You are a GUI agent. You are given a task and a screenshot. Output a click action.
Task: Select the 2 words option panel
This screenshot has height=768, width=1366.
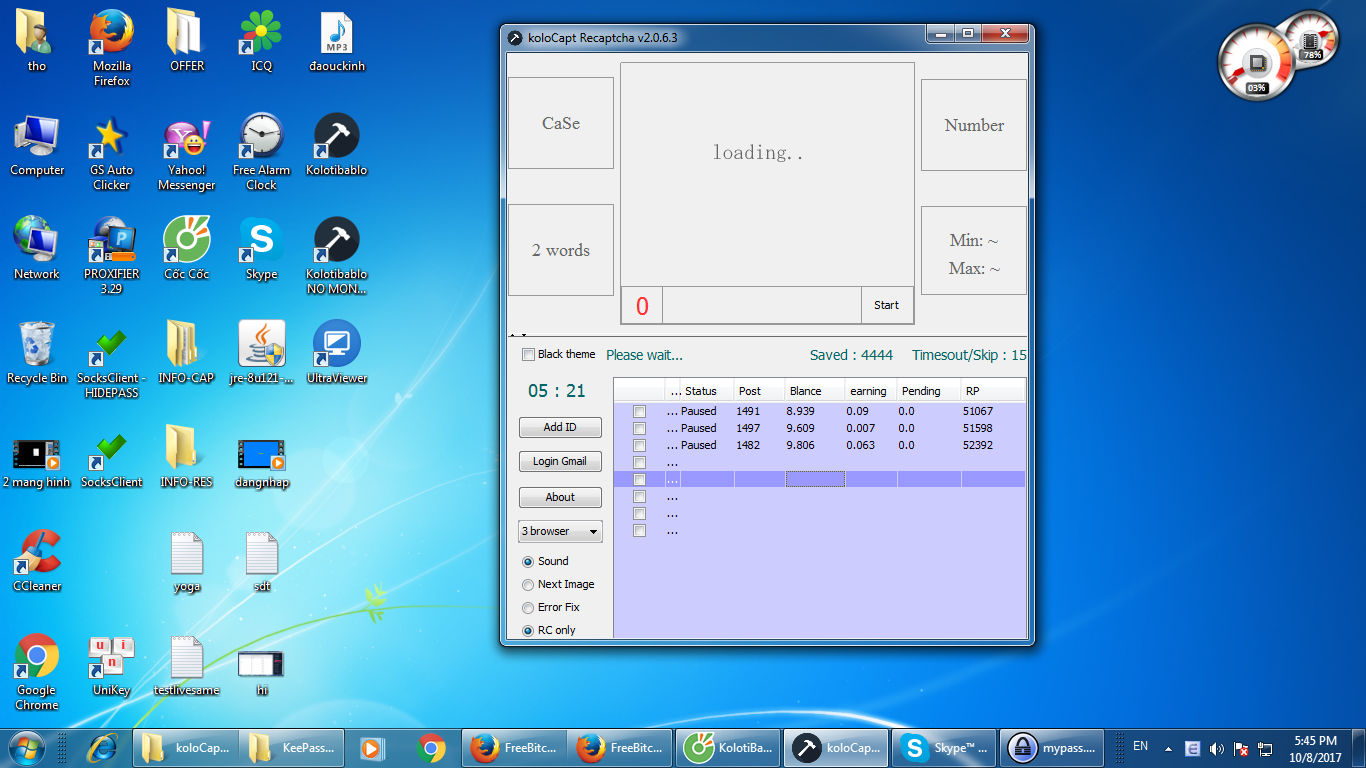(x=561, y=250)
